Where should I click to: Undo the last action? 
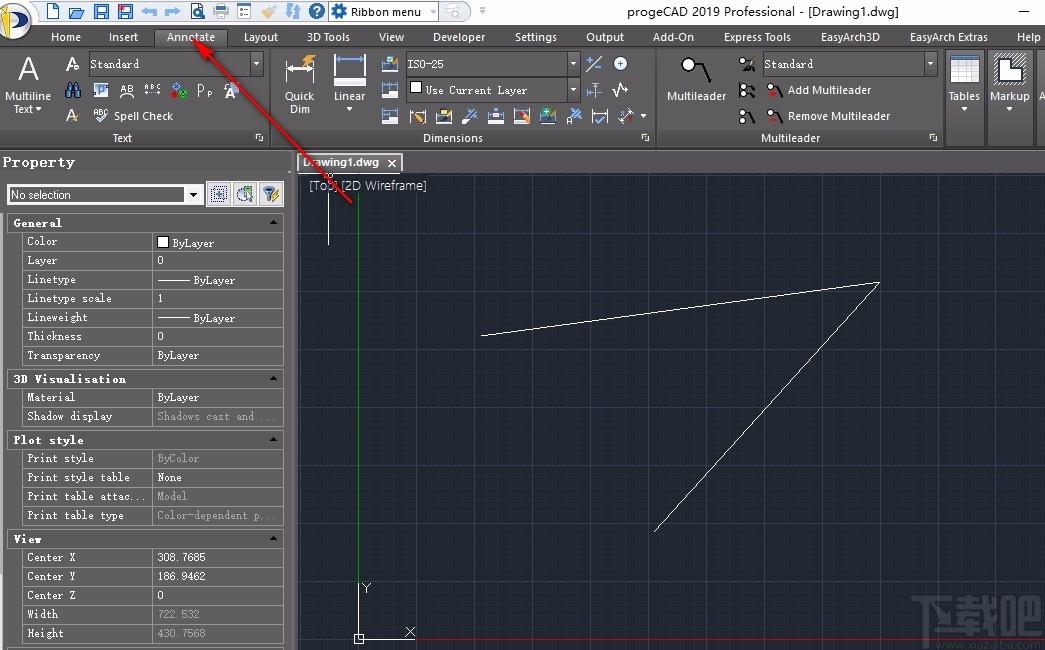click(x=149, y=11)
